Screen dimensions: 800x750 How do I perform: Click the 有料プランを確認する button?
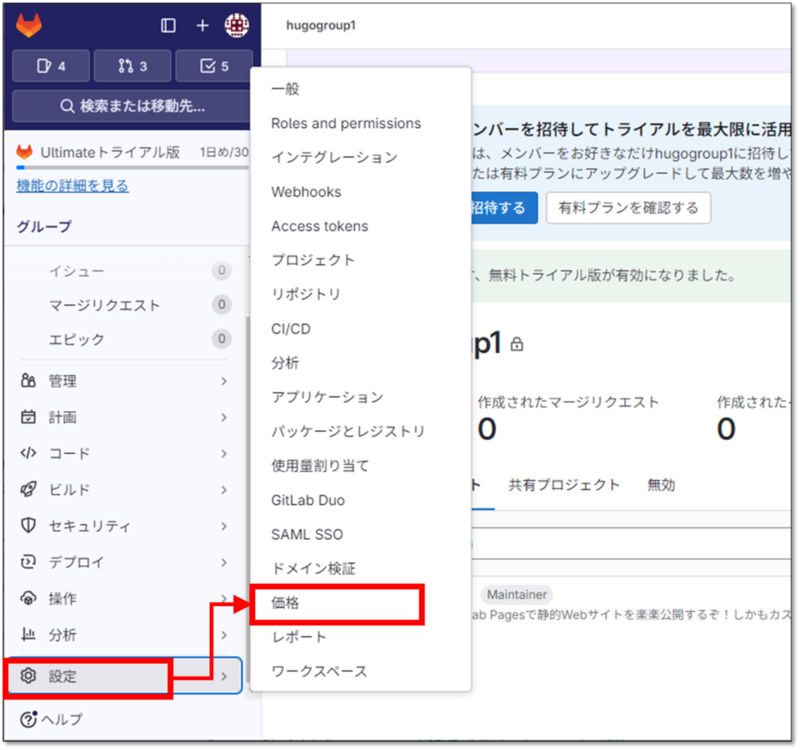(628, 208)
